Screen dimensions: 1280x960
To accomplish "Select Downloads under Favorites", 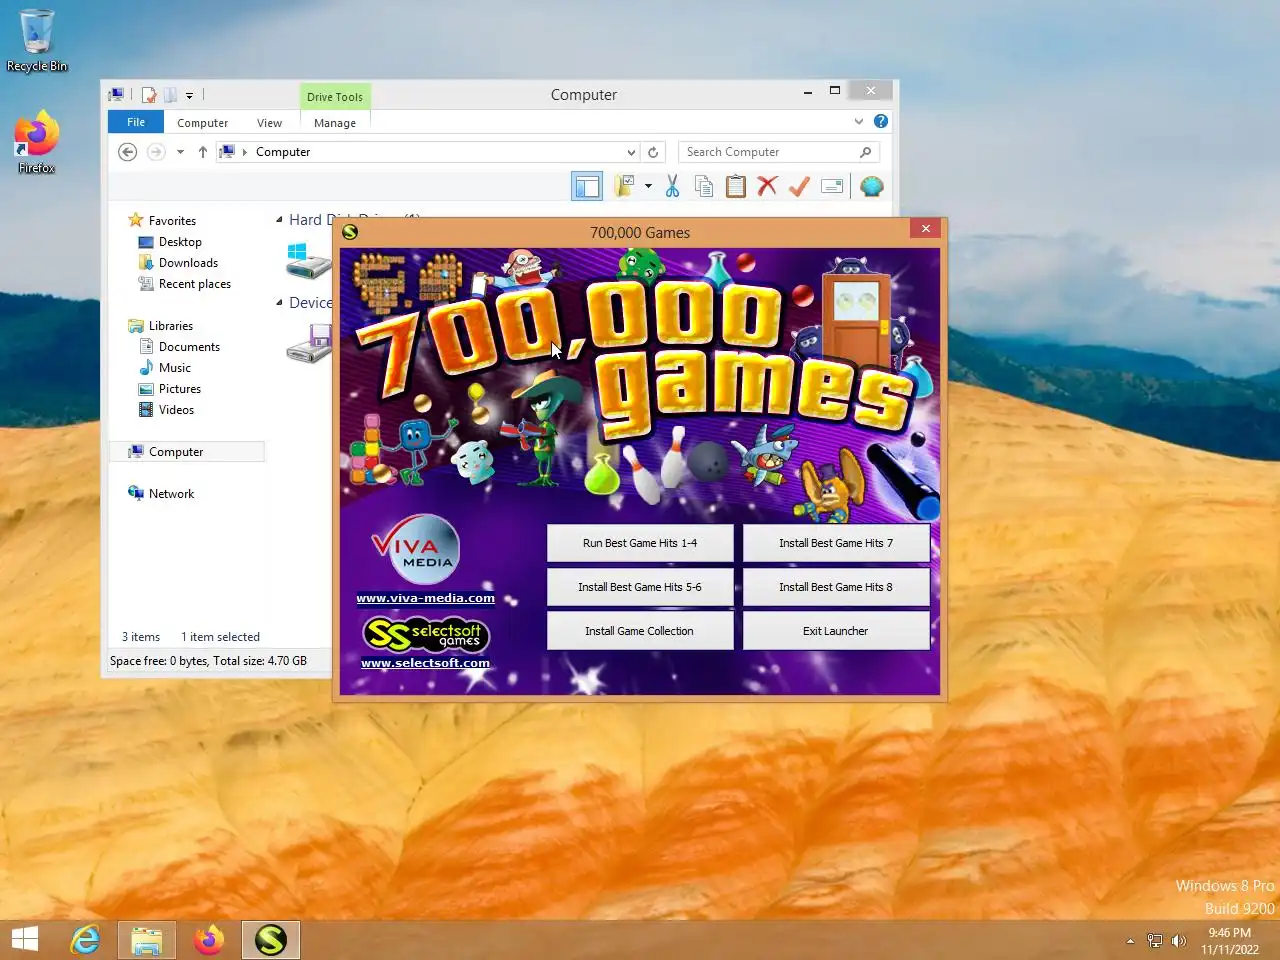I will tap(188, 263).
